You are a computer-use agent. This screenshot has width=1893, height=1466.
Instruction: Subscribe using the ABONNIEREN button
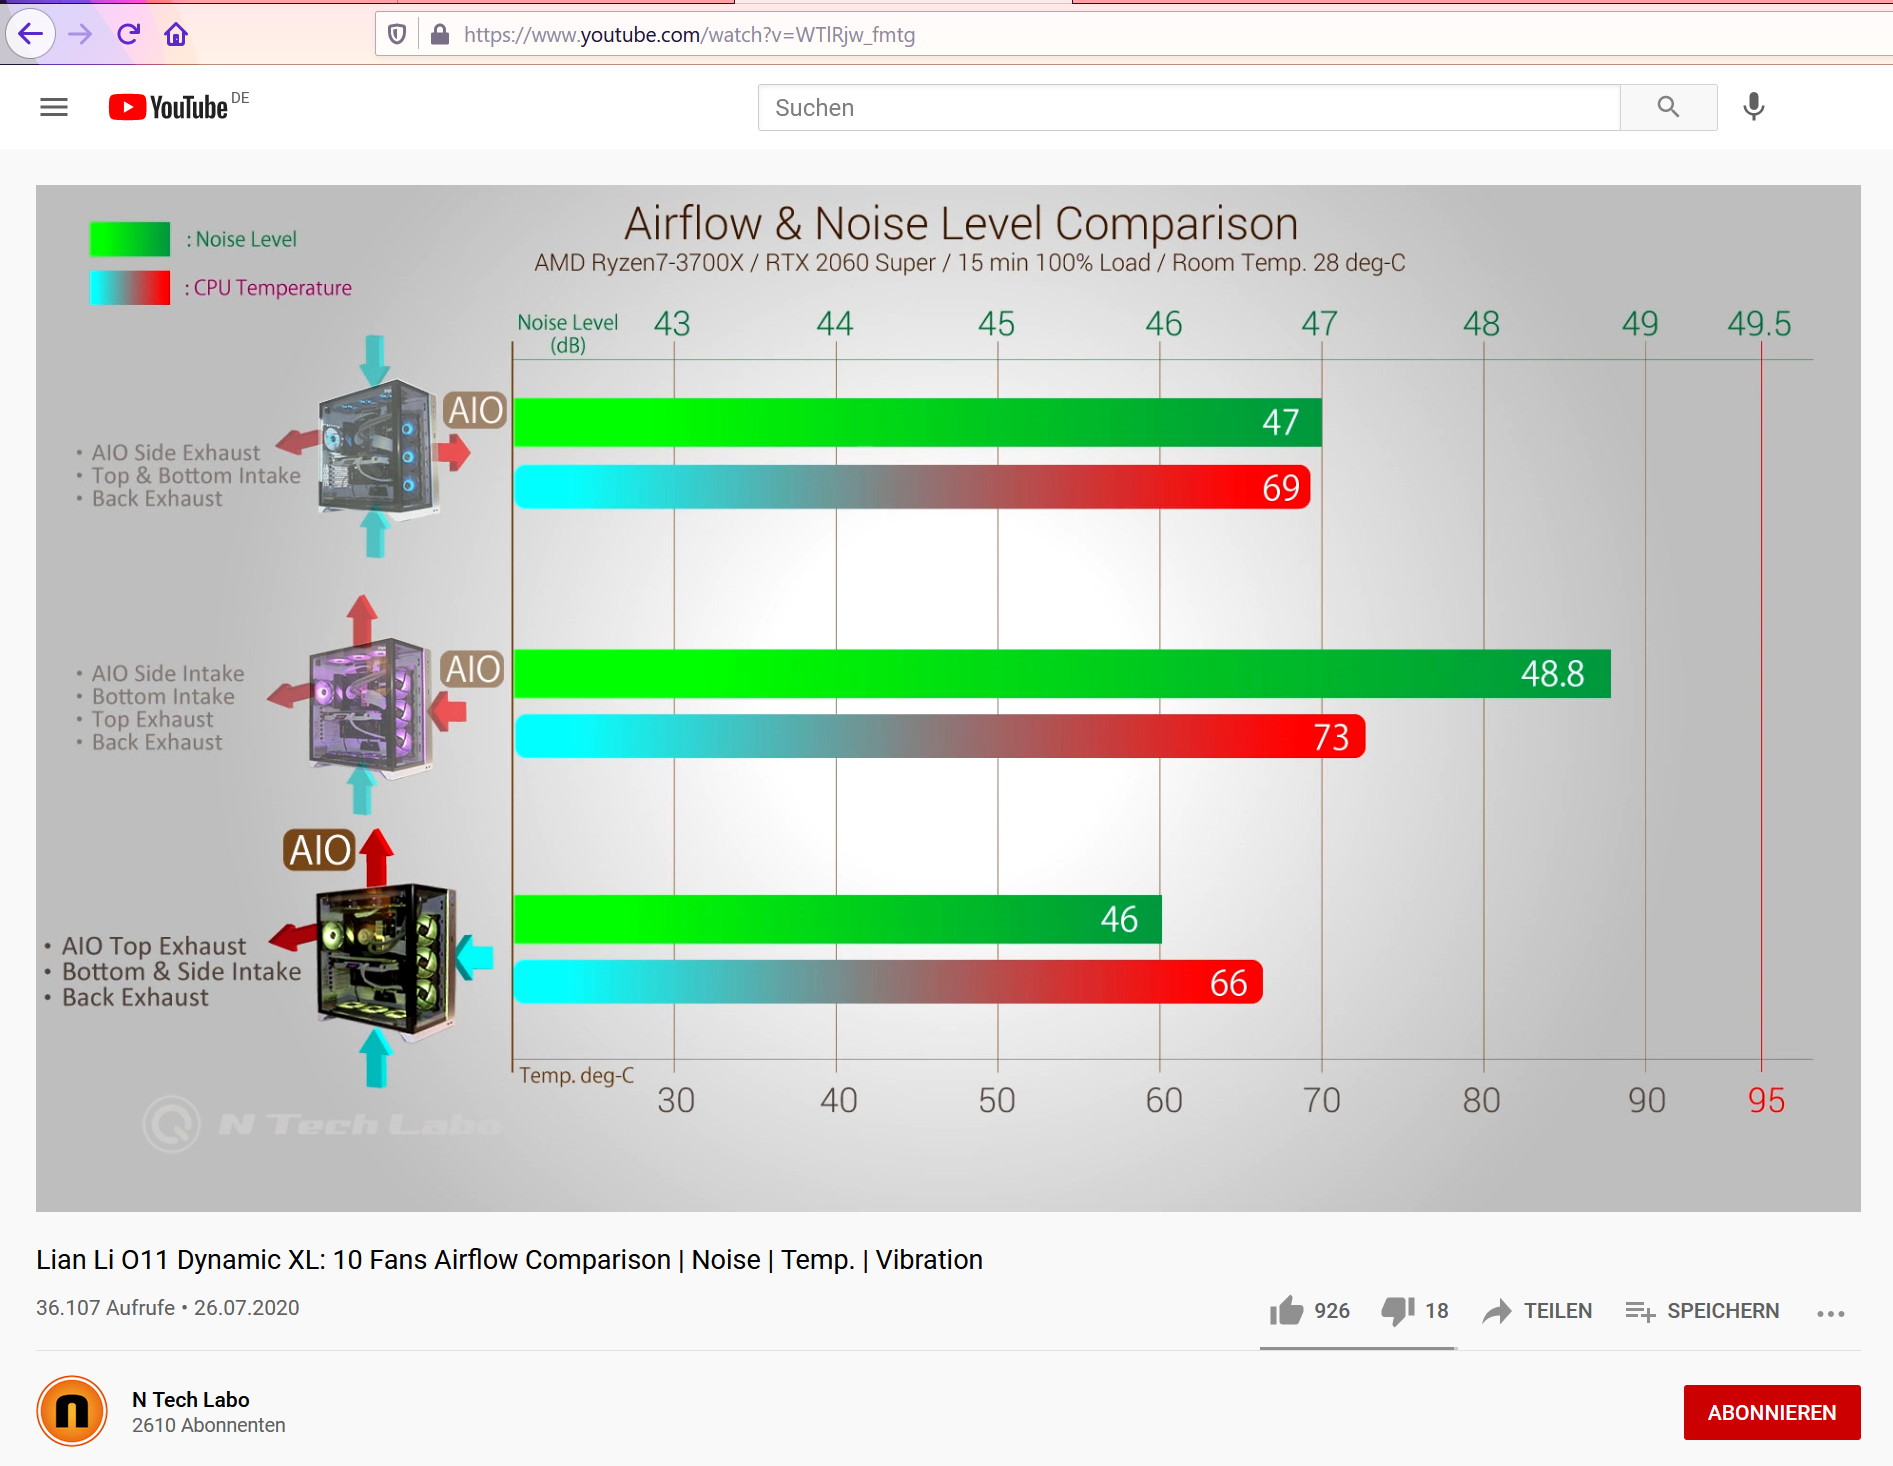tap(1772, 1412)
